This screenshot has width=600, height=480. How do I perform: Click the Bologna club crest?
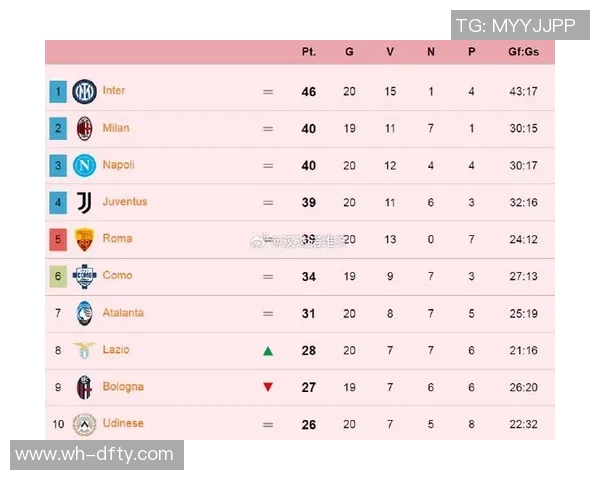pos(84,387)
